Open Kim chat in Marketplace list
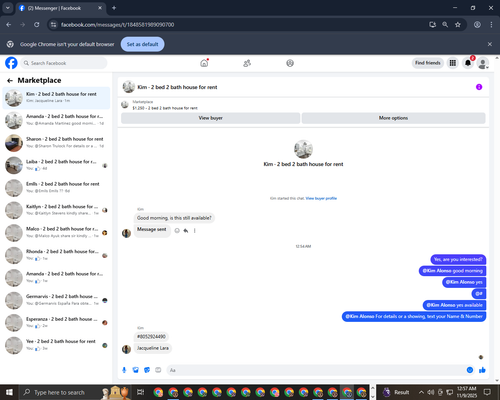Image resolution: width=500 pixels, height=400 pixels. click(56, 98)
